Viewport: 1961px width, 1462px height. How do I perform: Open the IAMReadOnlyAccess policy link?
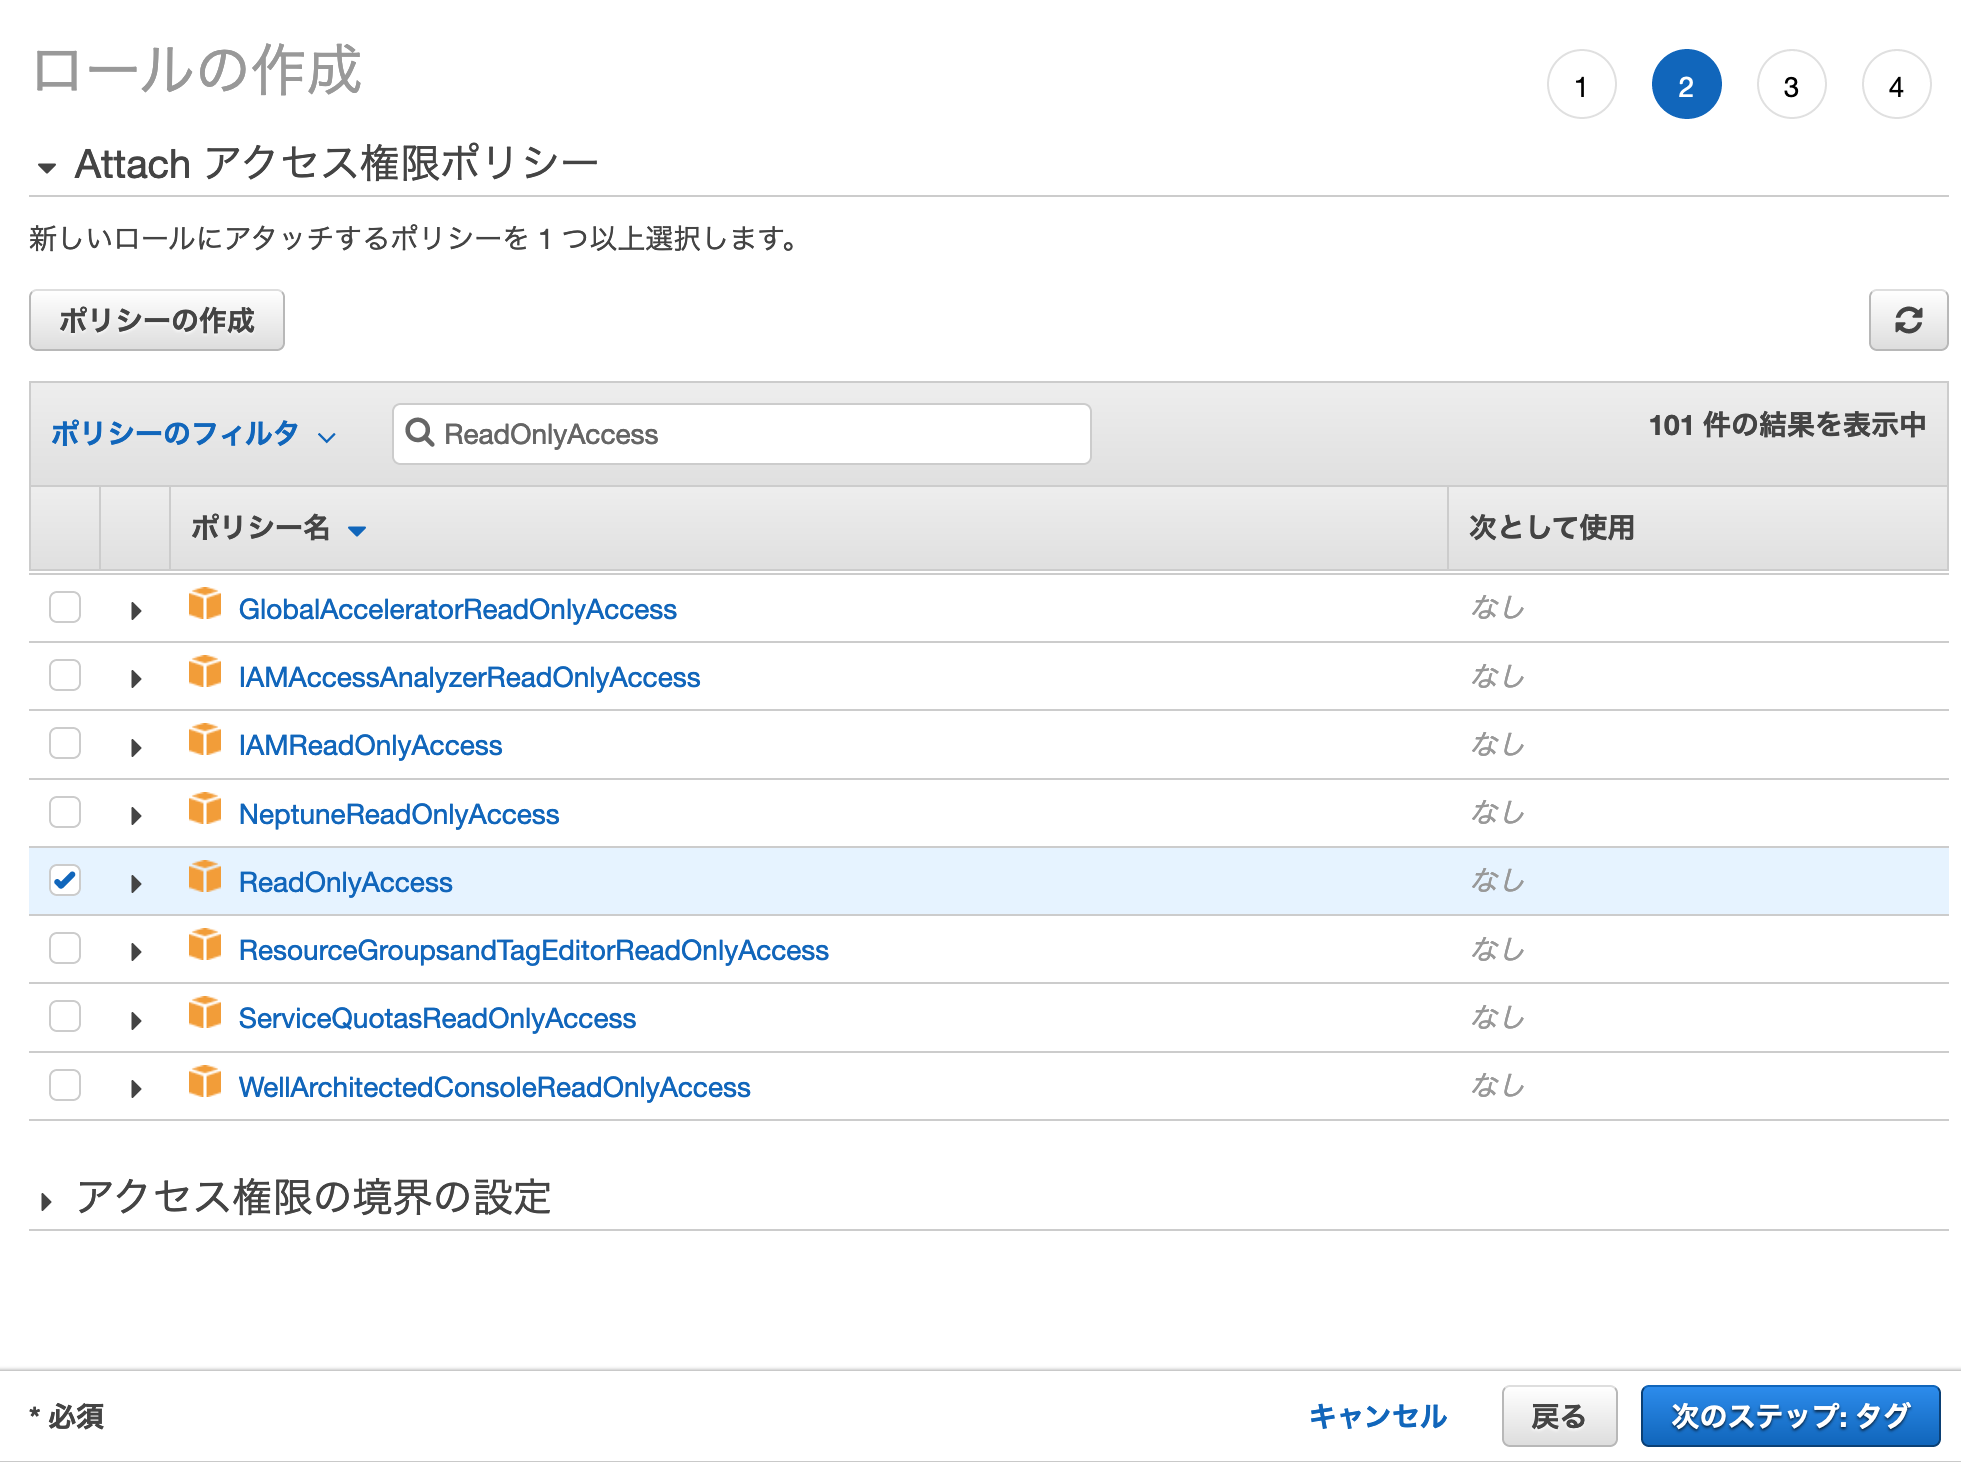coord(370,746)
